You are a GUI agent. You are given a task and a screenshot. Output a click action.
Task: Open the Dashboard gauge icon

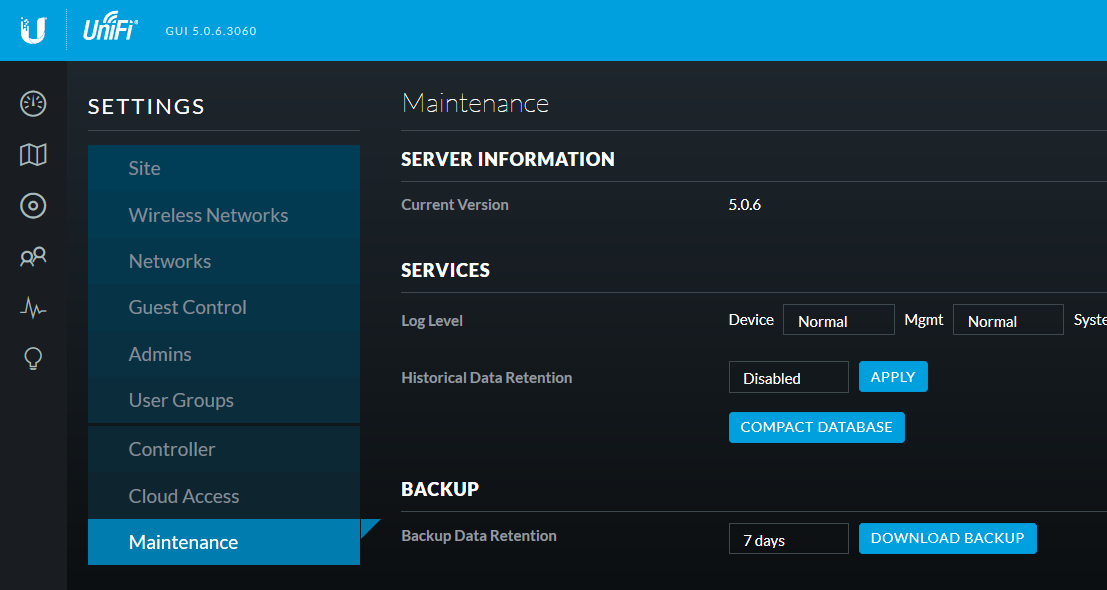33,103
